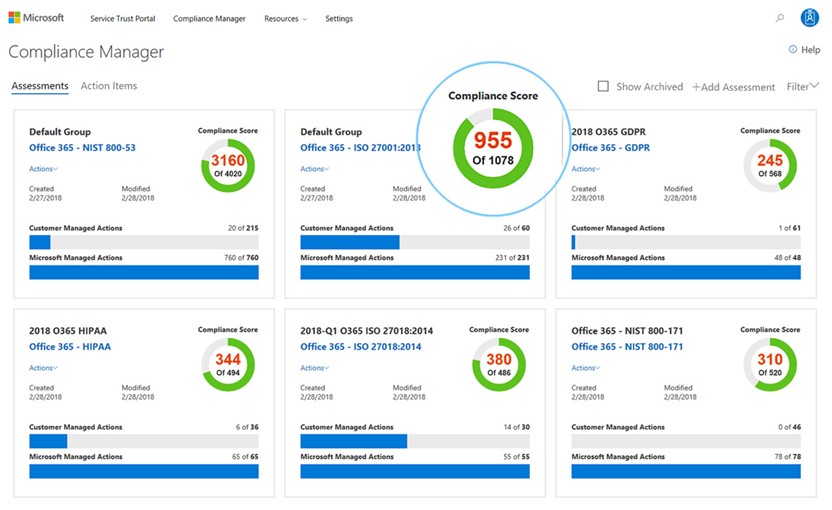This screenshot has height=510, width=832.
Task: Click Microsoft Managed Actions bar 65 of 65
Action: [x=144, y=471]
